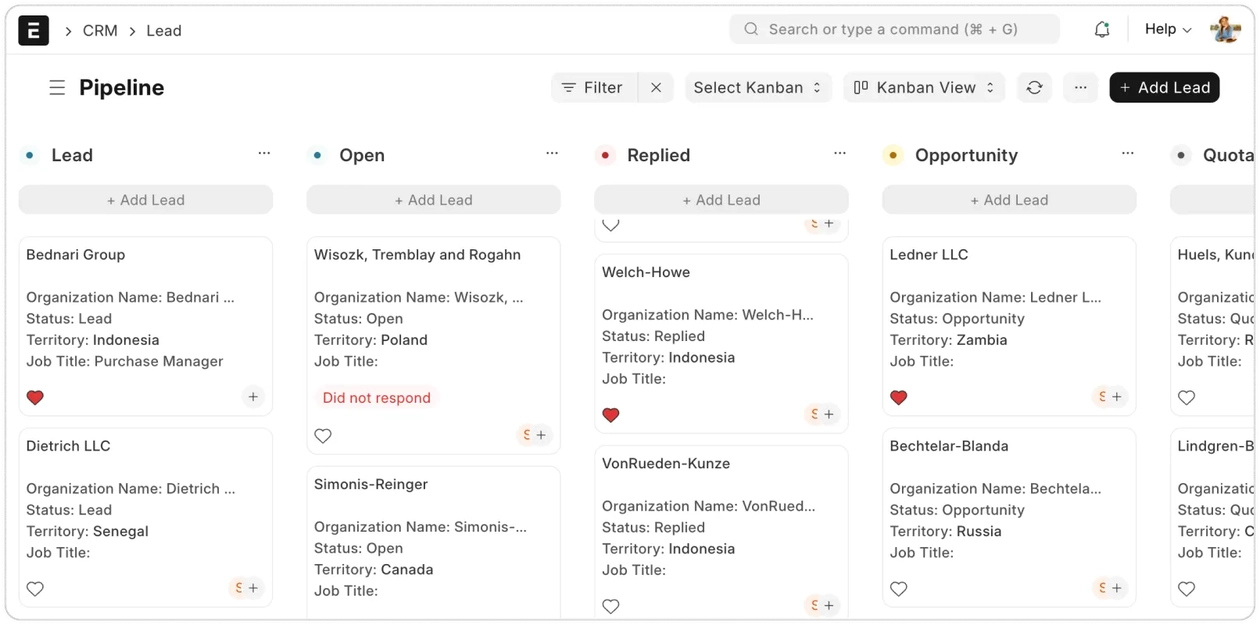
Task: Click the notifications bell icon
Action: tap(1102, 30)
